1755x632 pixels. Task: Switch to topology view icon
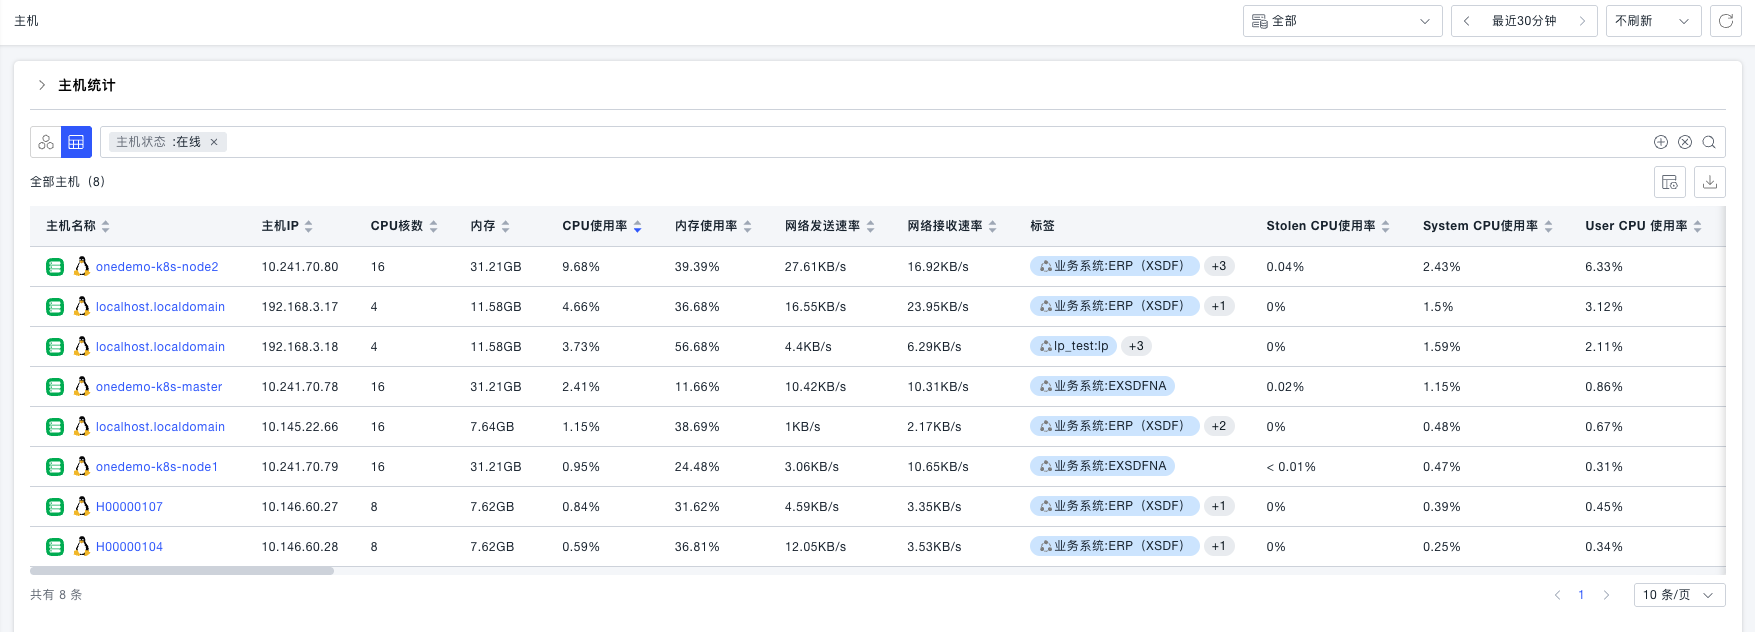pyautogui.click(x=46, y=142)
